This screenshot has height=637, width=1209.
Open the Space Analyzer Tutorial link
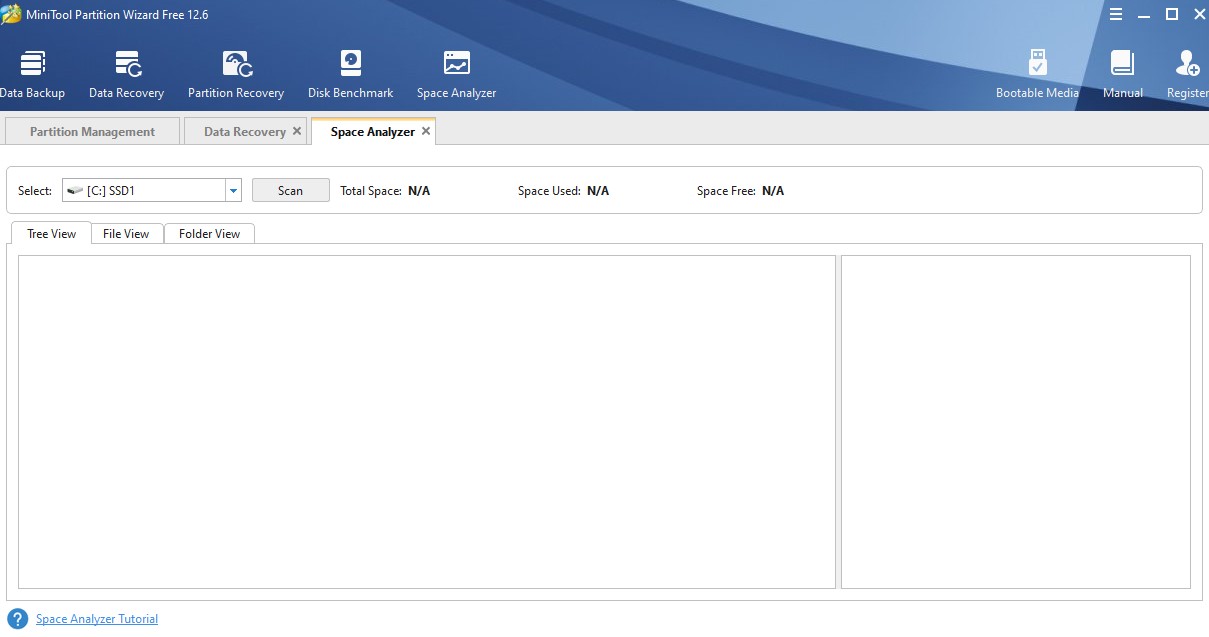[x=97, y=619]
